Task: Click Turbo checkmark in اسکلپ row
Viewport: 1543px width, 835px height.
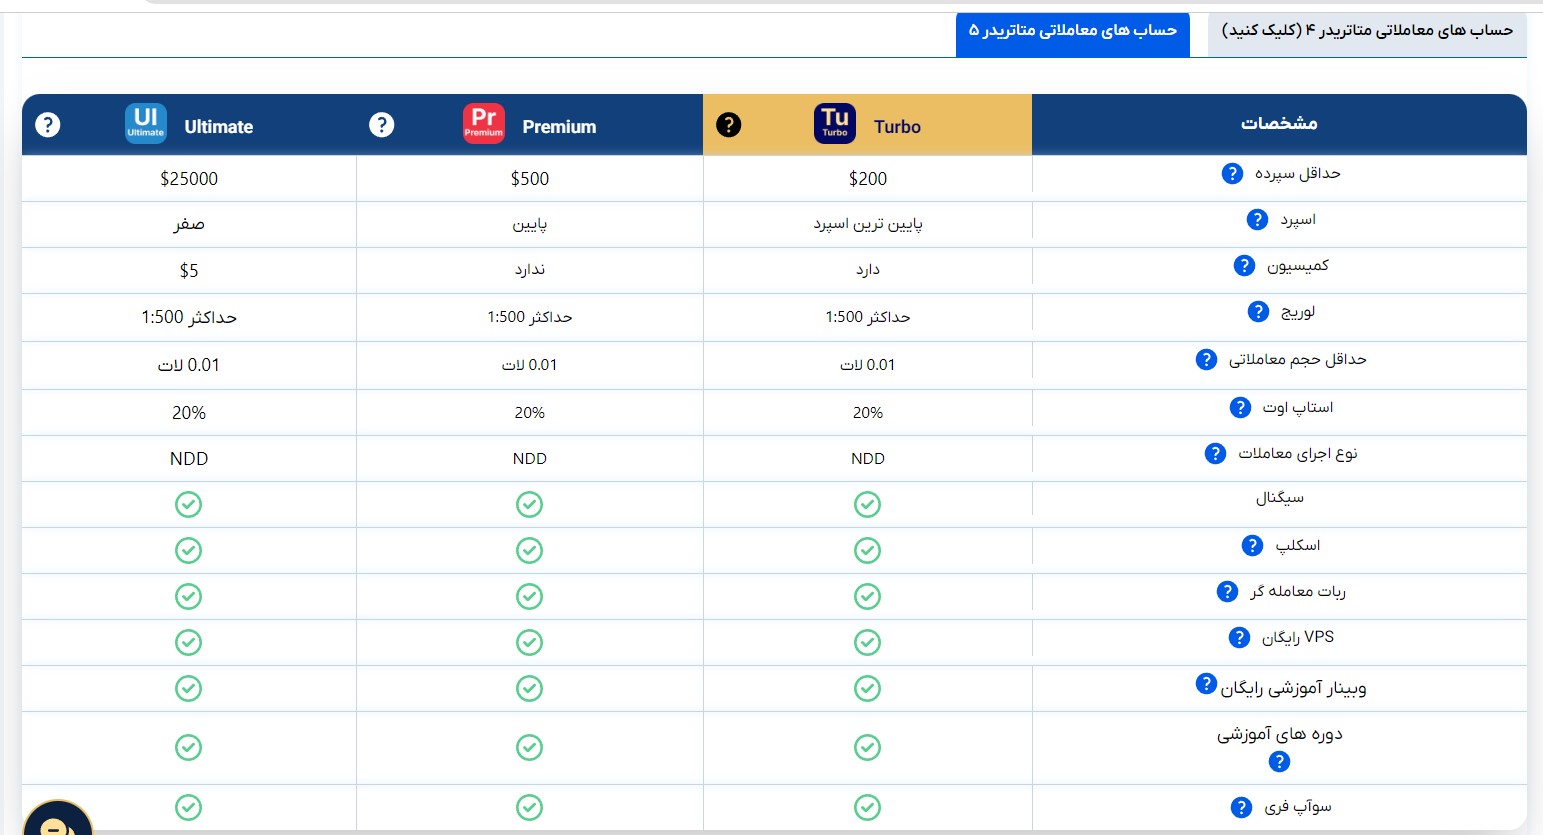Action: coord(868,551)
